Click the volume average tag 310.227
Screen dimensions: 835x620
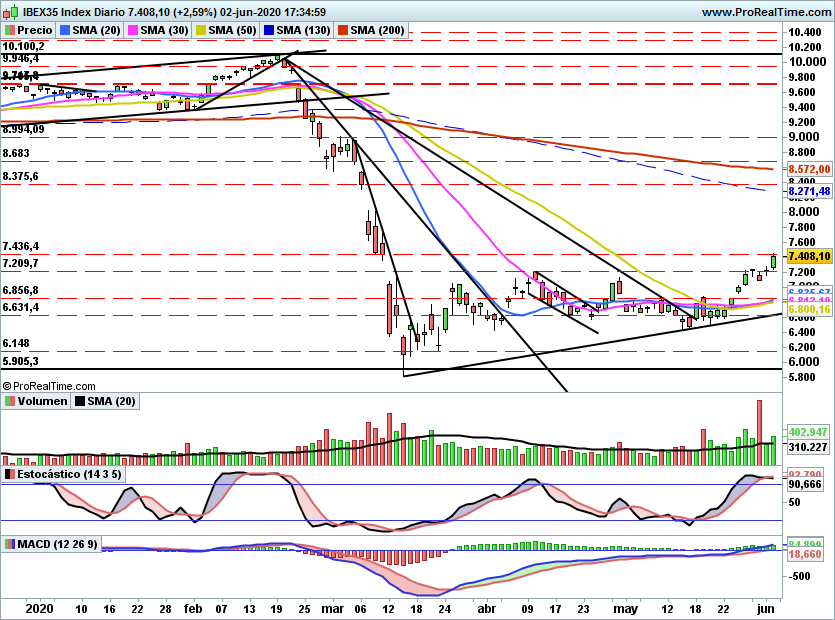tap(808, 447)
